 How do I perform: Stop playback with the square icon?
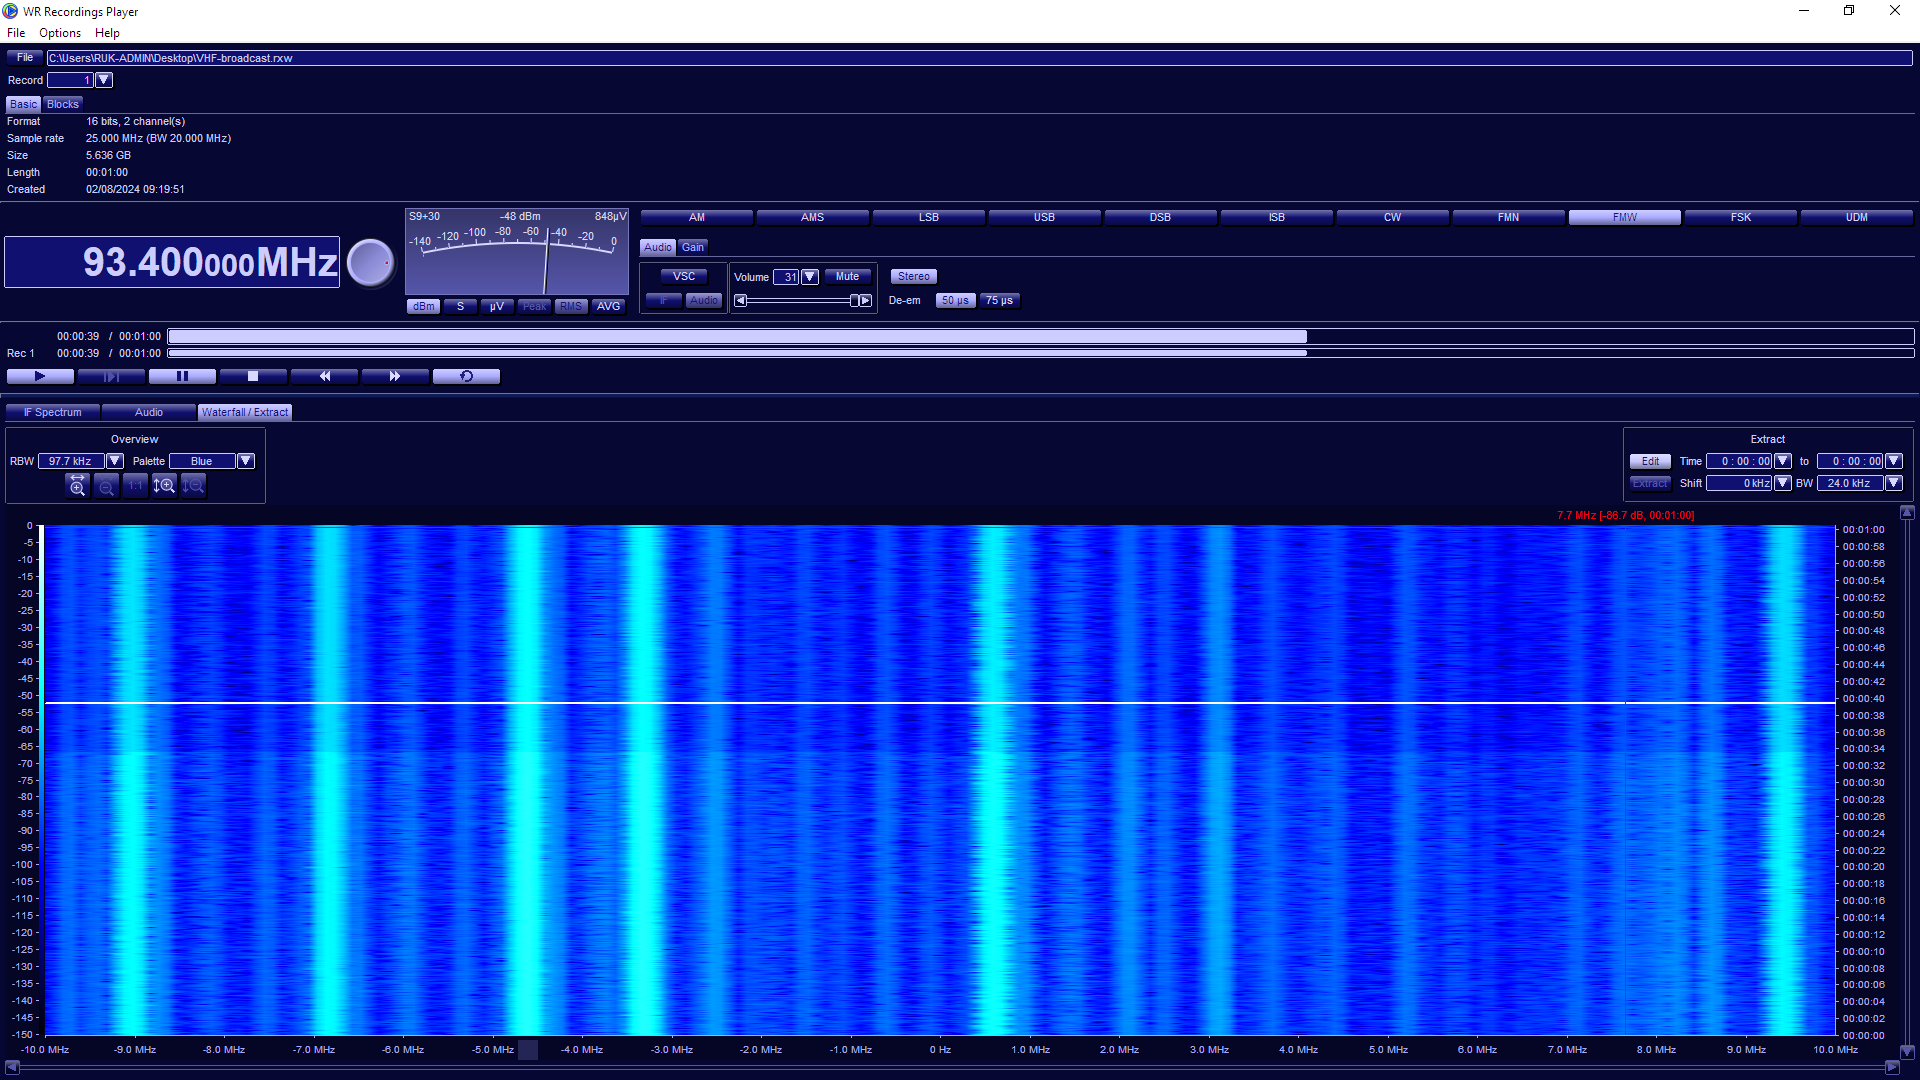pyautogui.click(x=253, y=377)
